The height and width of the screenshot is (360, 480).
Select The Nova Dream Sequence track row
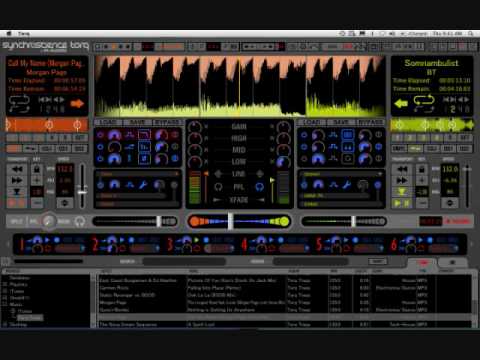[x=285, y=324]
